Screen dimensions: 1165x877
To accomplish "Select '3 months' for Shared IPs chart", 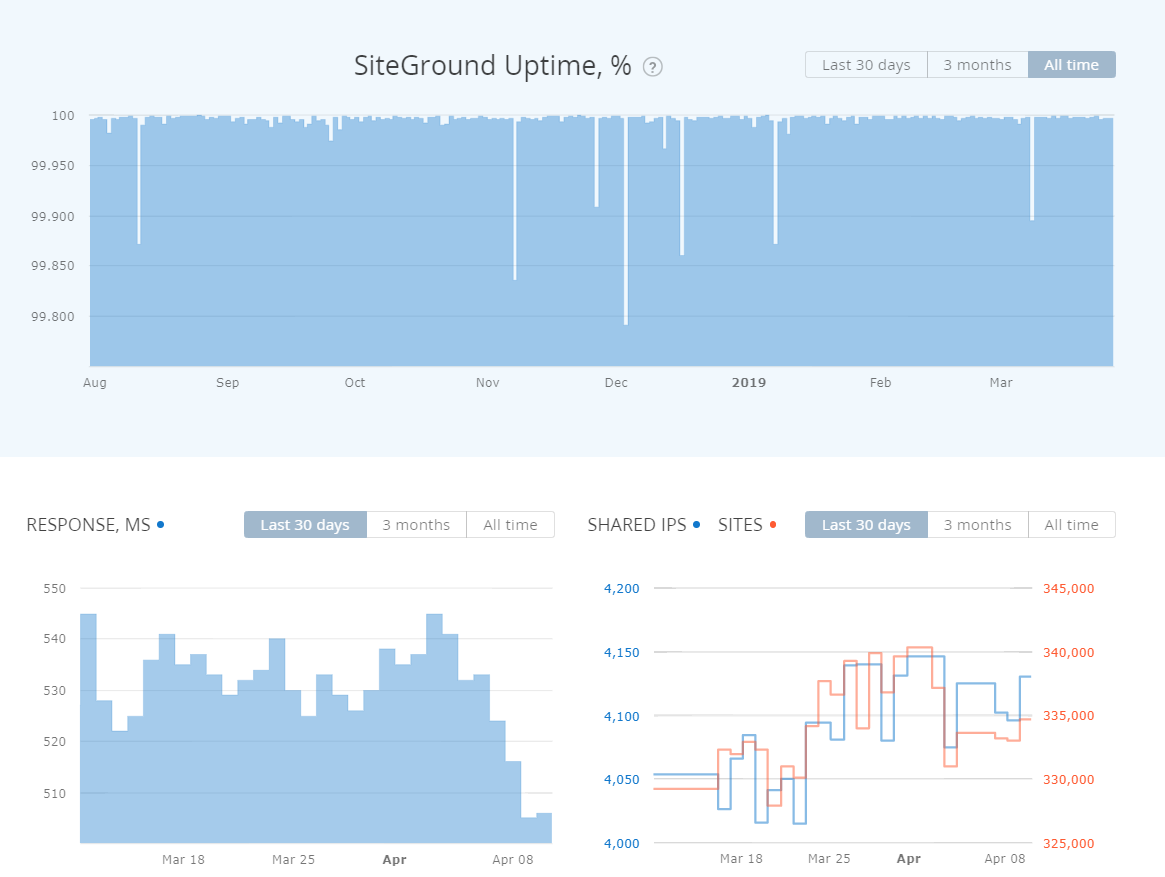I will click(x=978, y=525).
